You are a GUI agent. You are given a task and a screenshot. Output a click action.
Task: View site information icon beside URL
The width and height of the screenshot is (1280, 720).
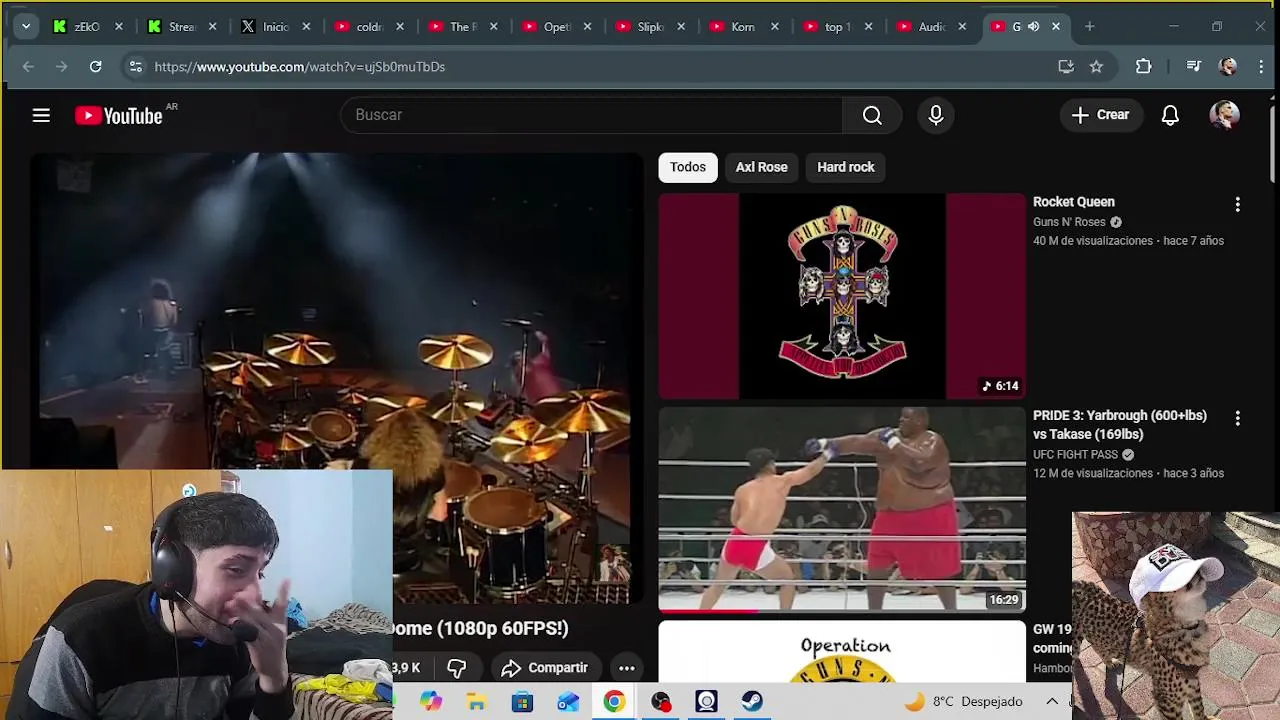pos(135,66)
